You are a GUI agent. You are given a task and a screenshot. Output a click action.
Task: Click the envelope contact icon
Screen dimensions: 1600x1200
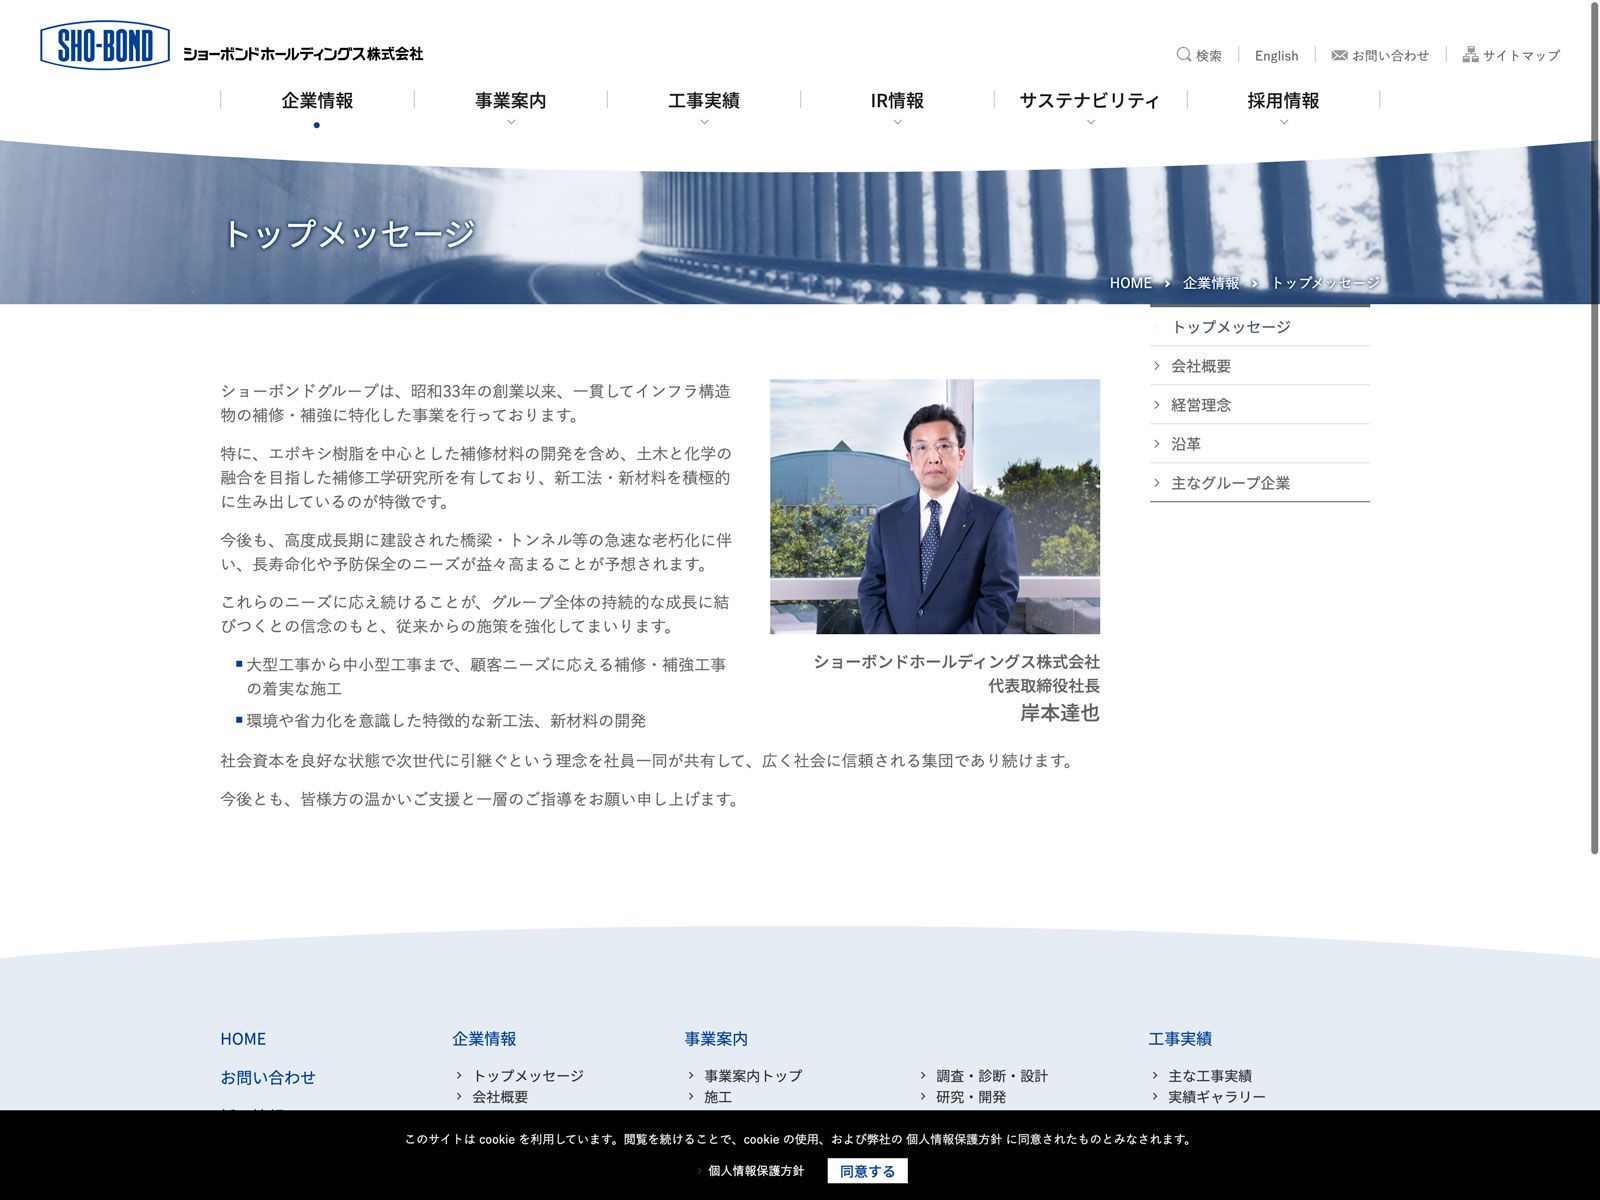click(1339, 55)
